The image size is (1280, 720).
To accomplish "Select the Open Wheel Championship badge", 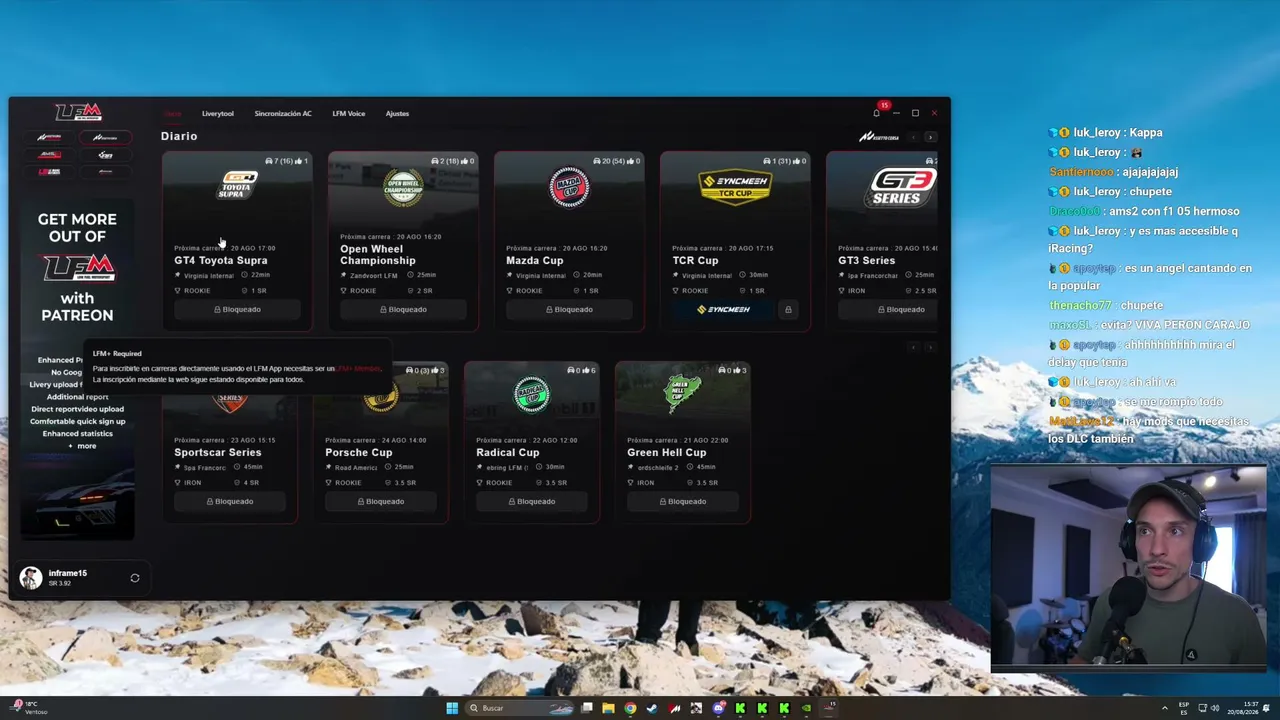I will (403, 187).
